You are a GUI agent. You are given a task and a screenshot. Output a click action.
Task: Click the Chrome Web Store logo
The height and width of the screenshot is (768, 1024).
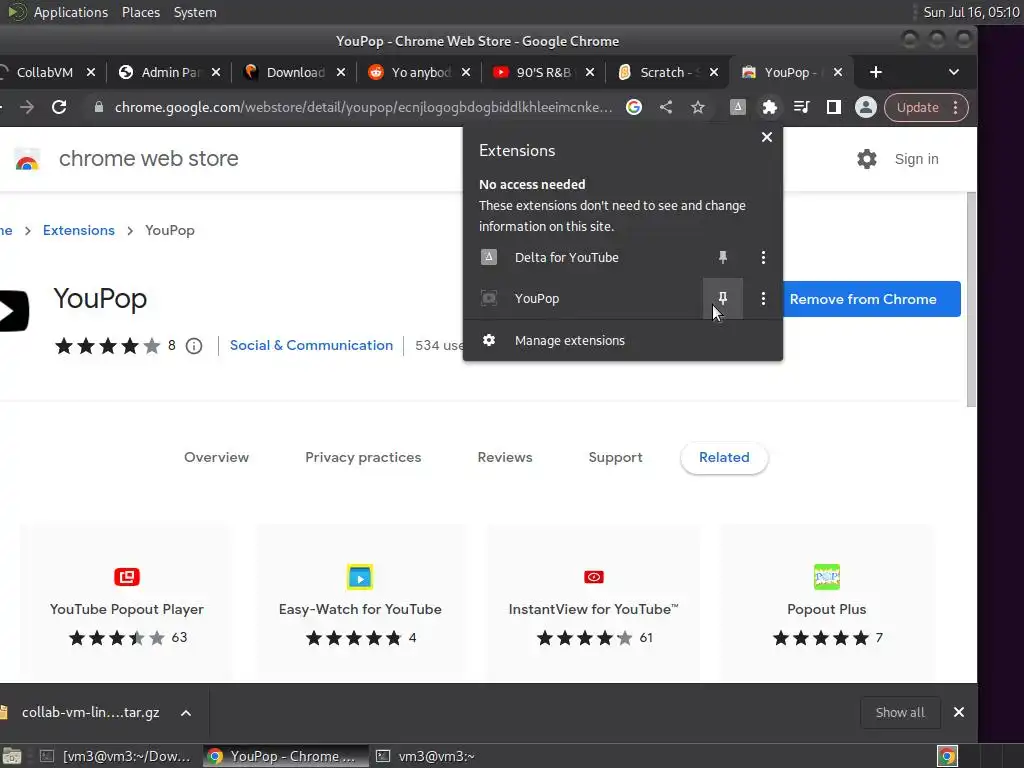pos(27,159)
